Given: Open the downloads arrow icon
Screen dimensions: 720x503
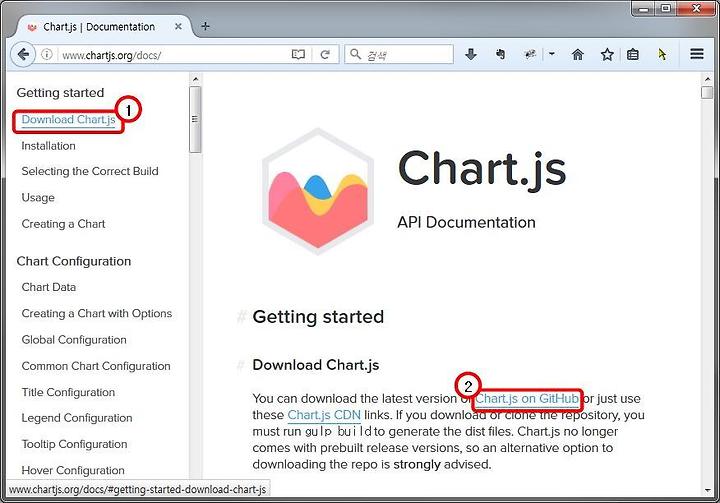Looking at the screenshot, I should click(471, 55).
